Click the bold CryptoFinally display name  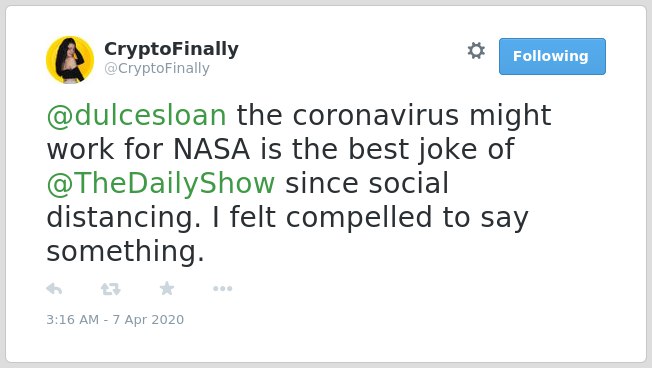click(171, 49)
